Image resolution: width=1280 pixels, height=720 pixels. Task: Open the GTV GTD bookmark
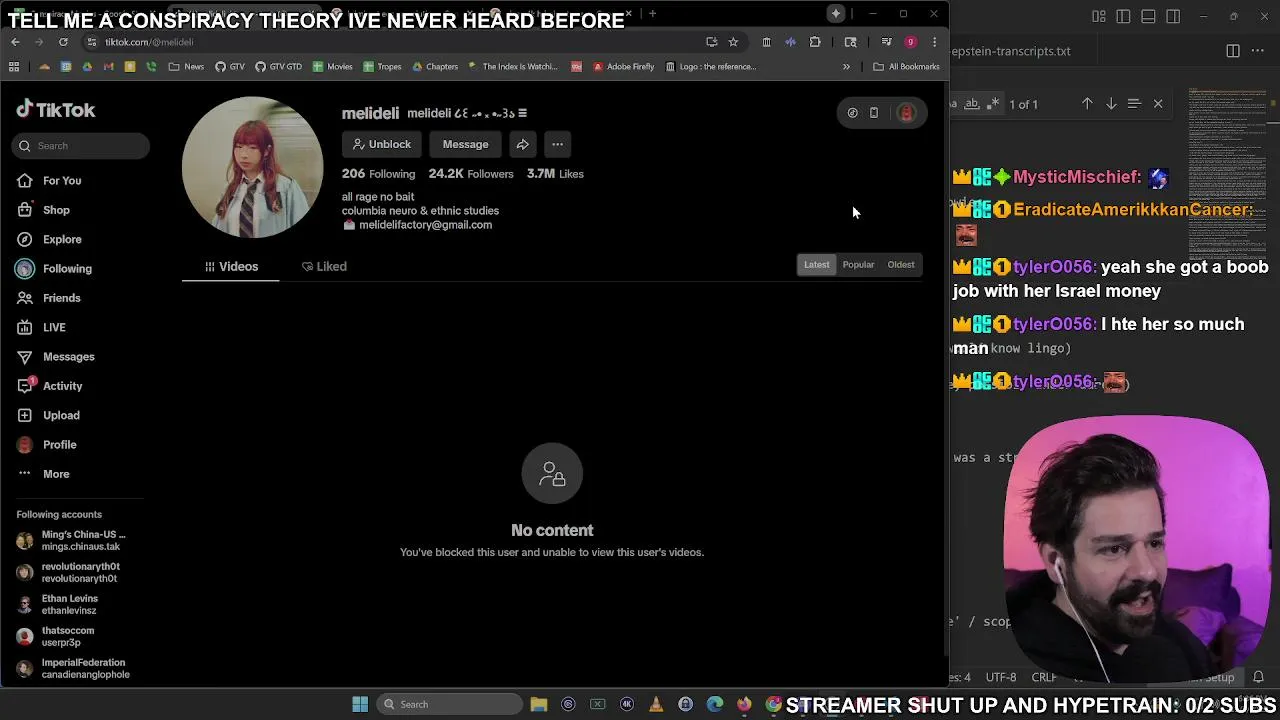(x=278, y=67)
